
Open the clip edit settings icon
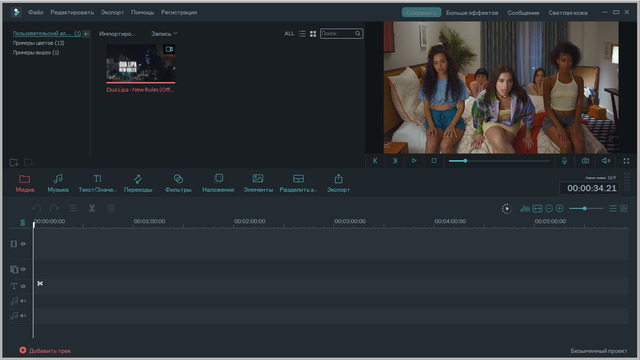coord(73,209)
